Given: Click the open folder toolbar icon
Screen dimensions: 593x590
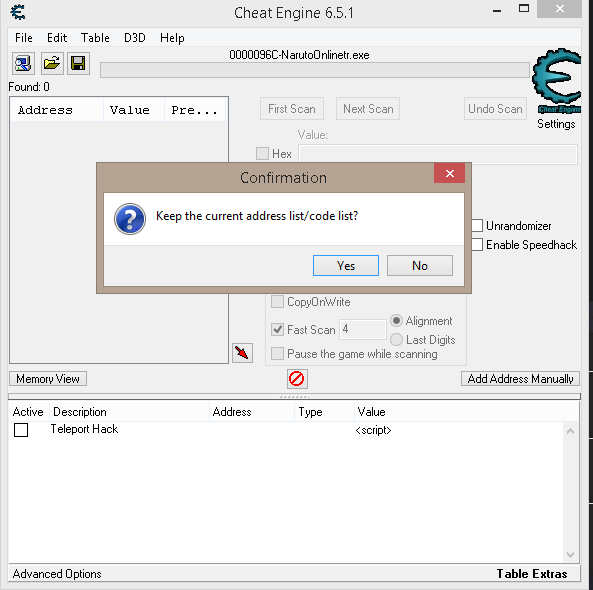Looking at the screenshot, I should coord(52,63).
